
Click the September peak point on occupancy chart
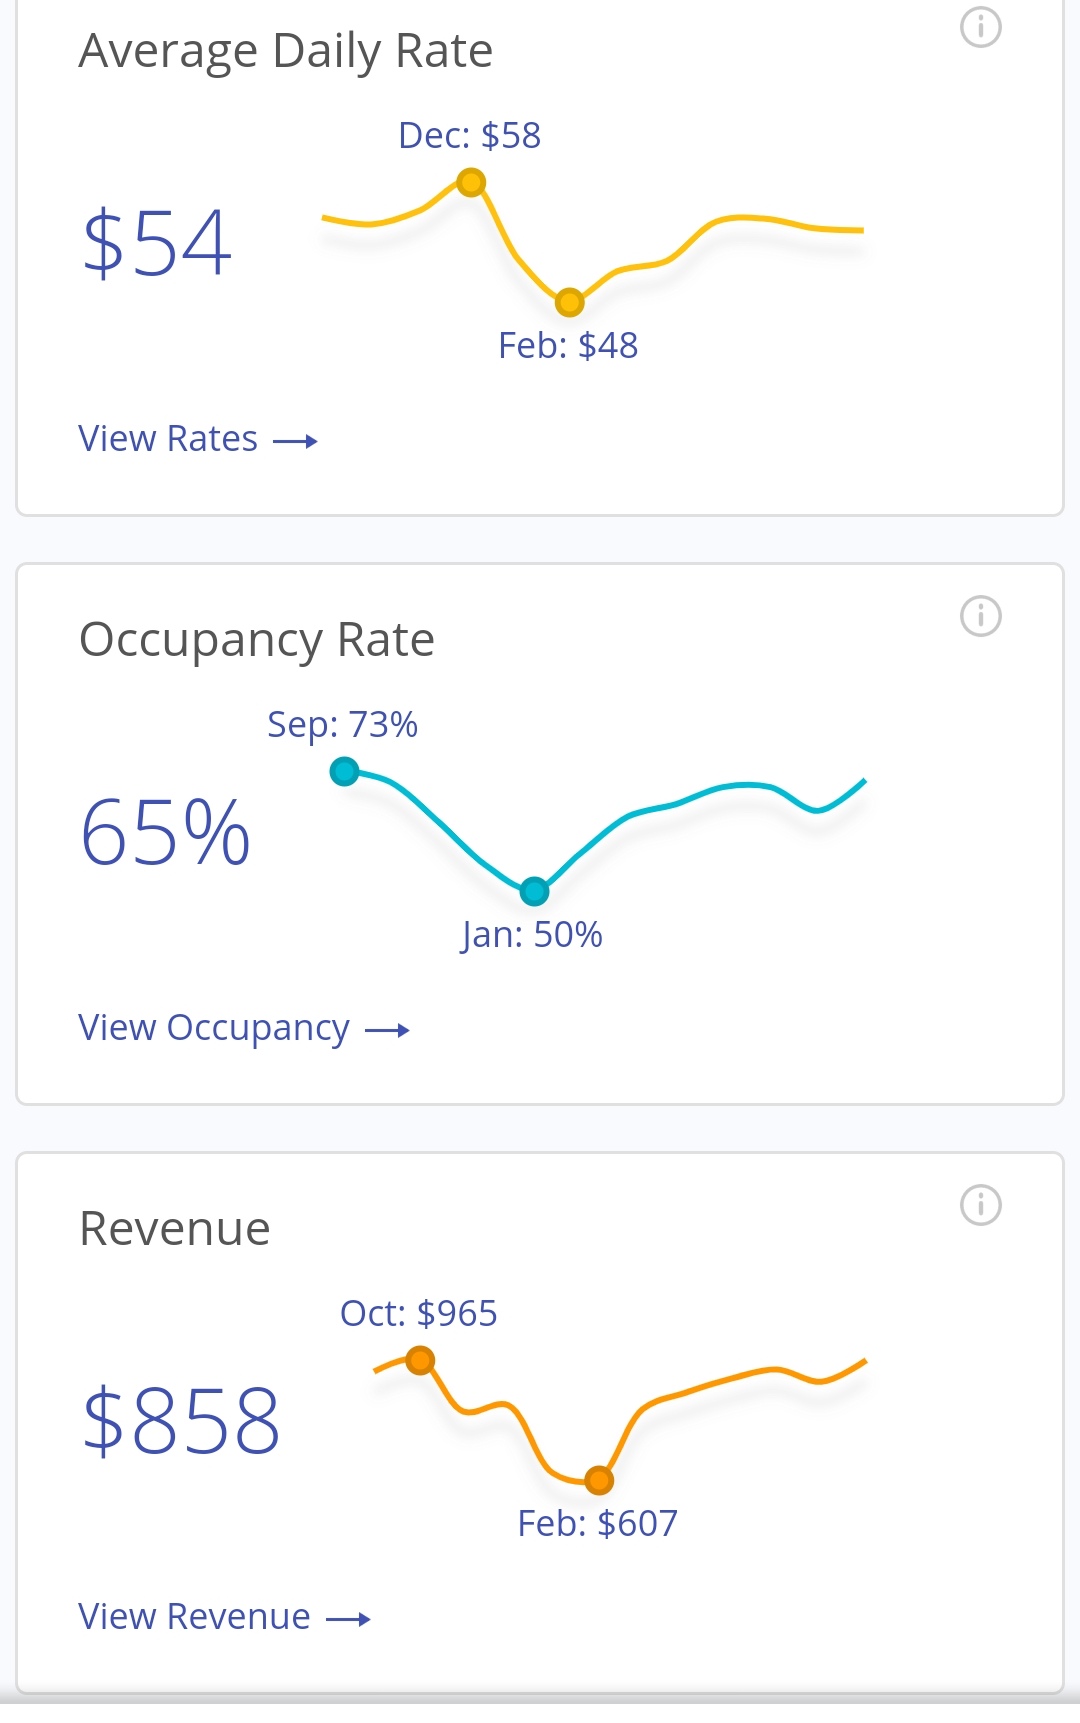click(345, 771)
